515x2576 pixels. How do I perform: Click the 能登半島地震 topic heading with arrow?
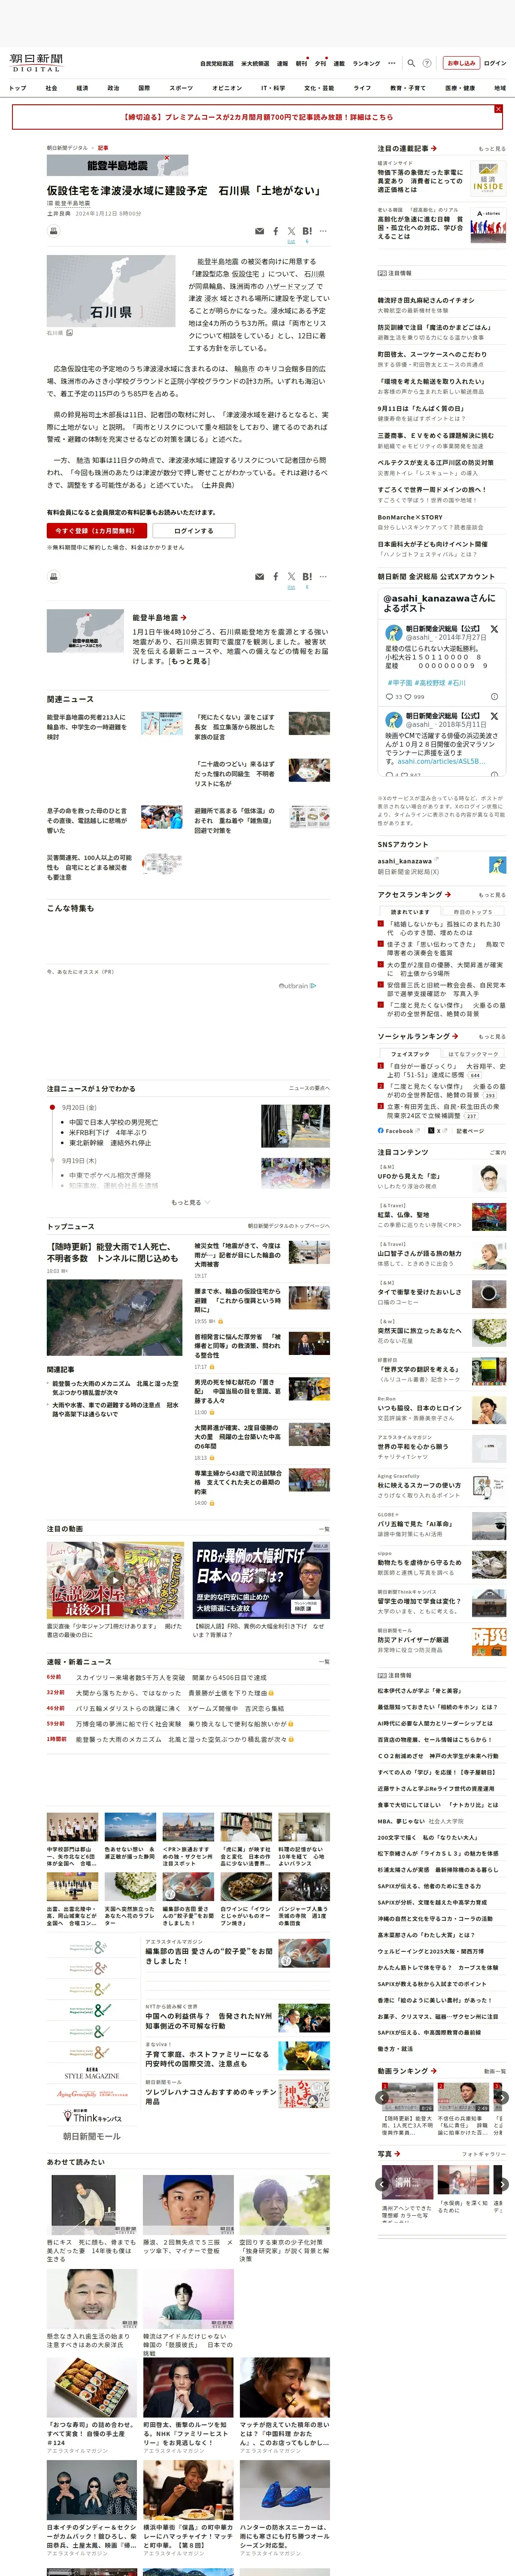160,618
